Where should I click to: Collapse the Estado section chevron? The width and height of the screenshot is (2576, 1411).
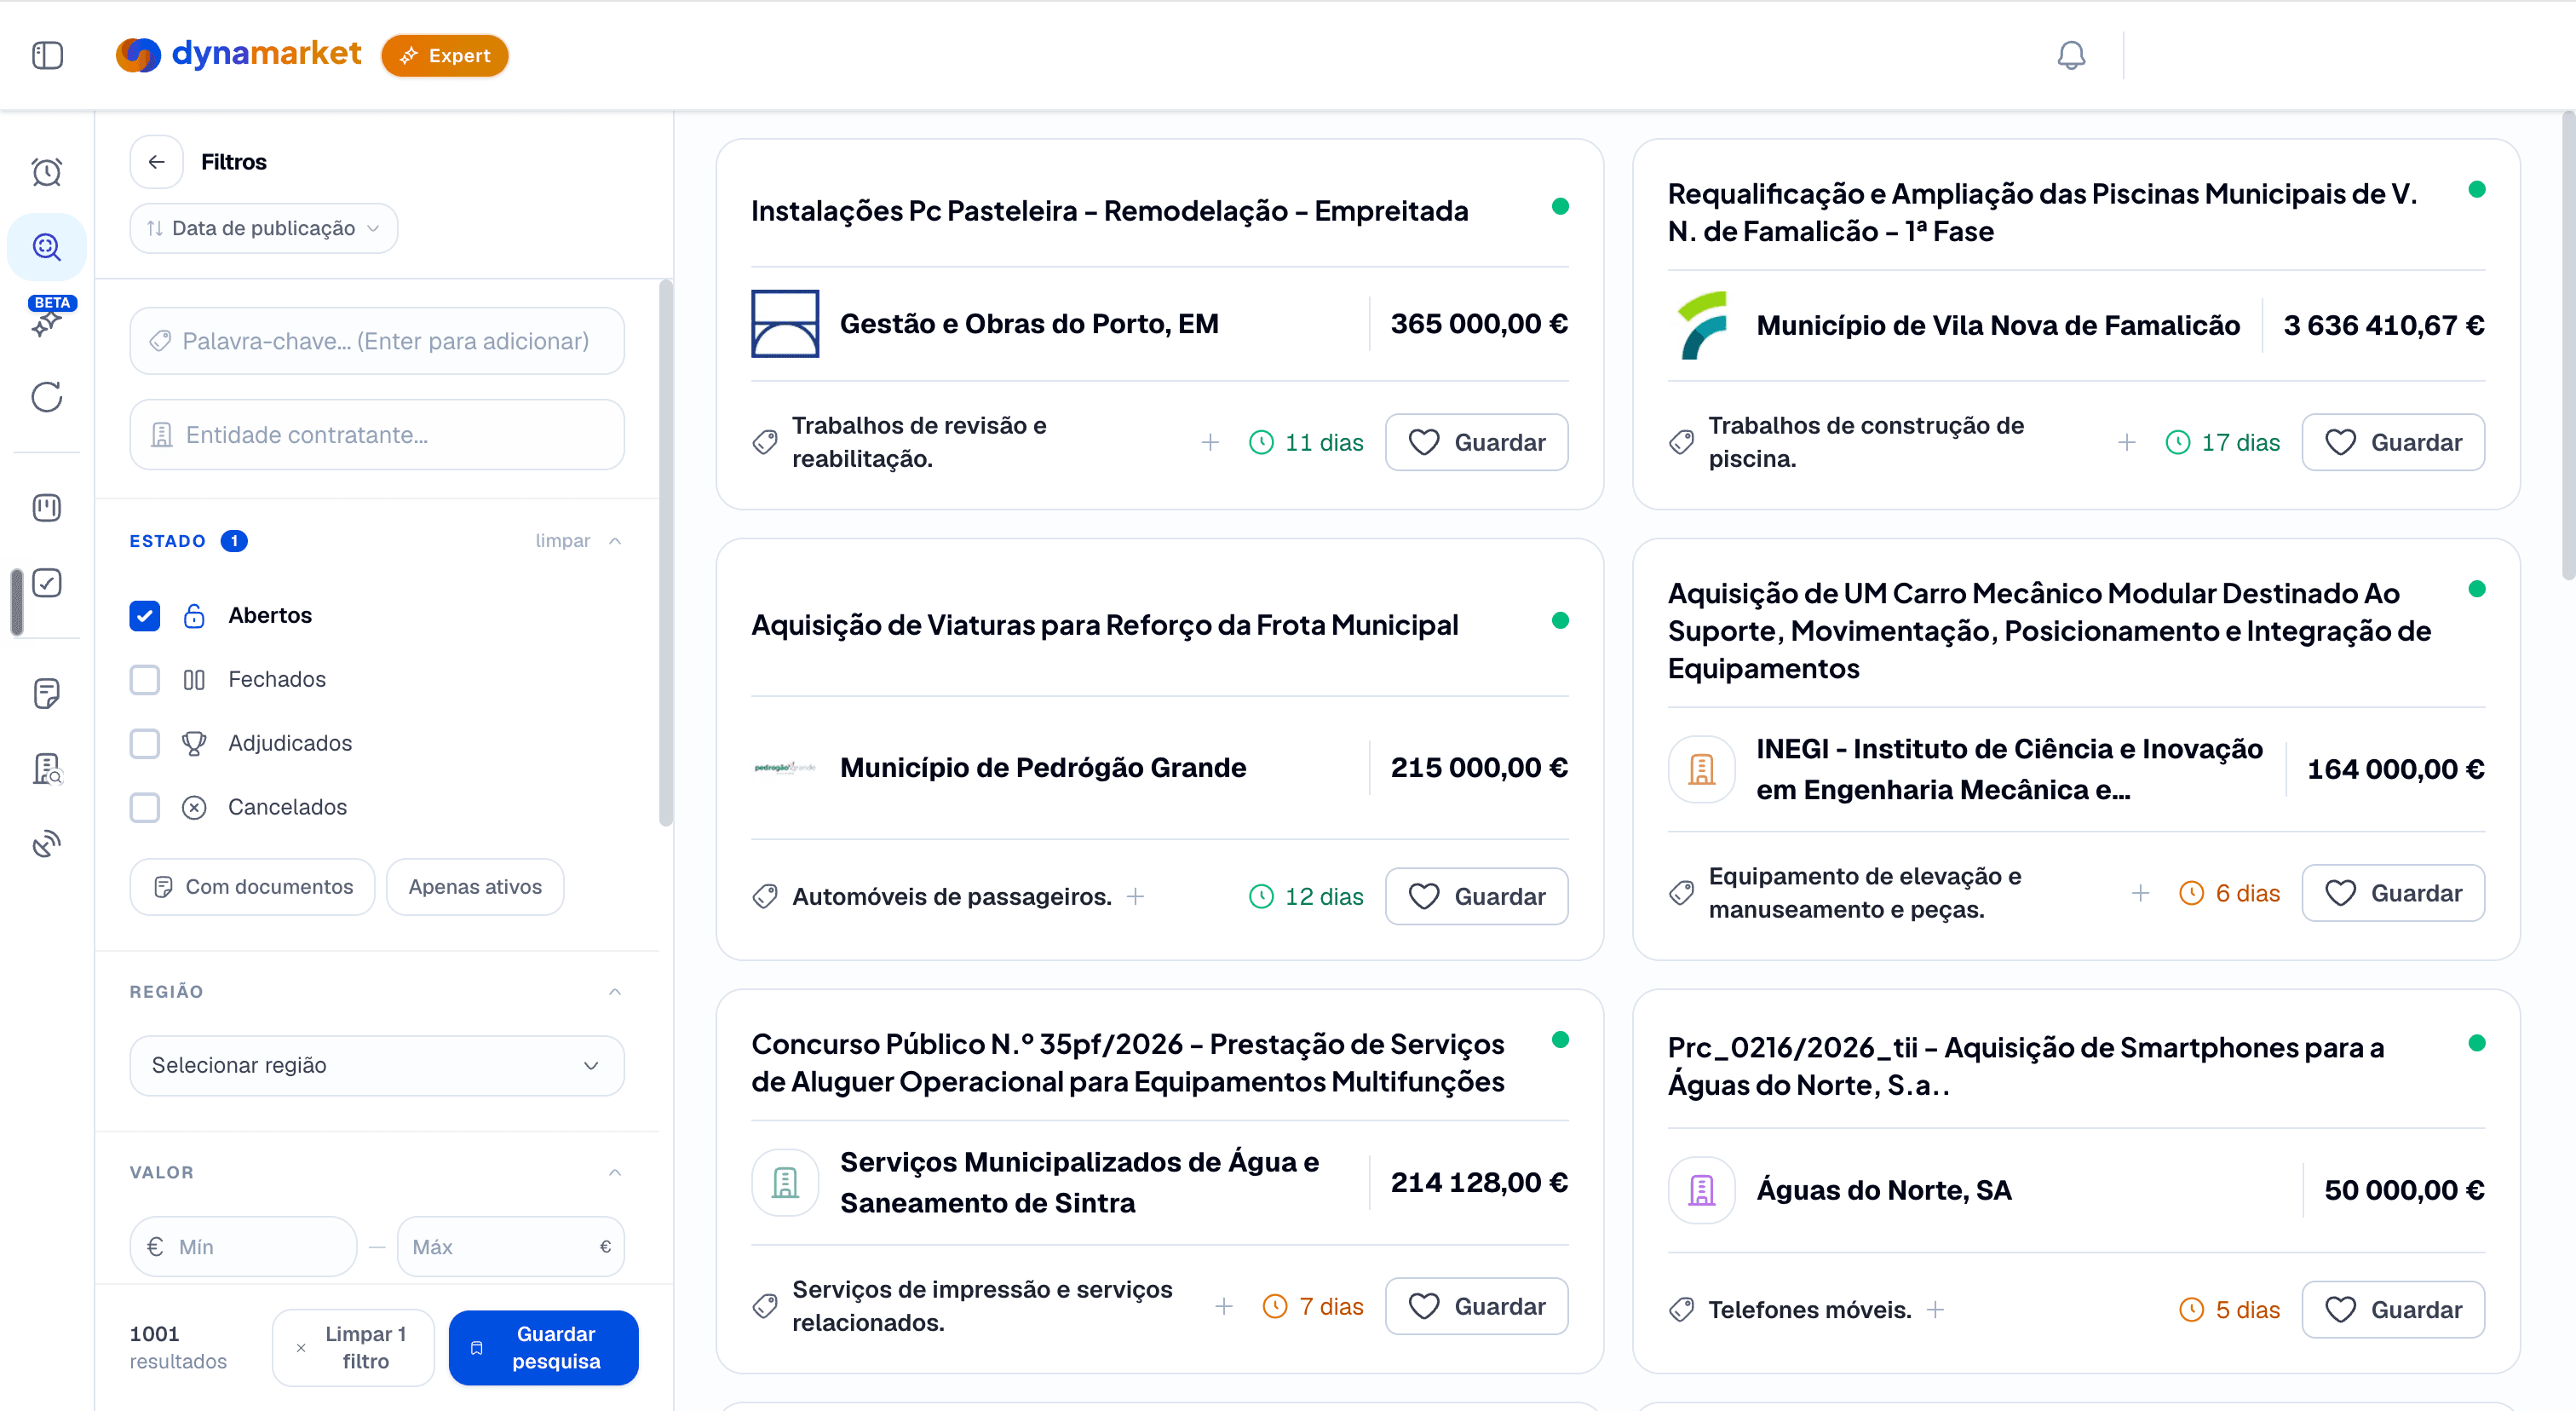615,541
